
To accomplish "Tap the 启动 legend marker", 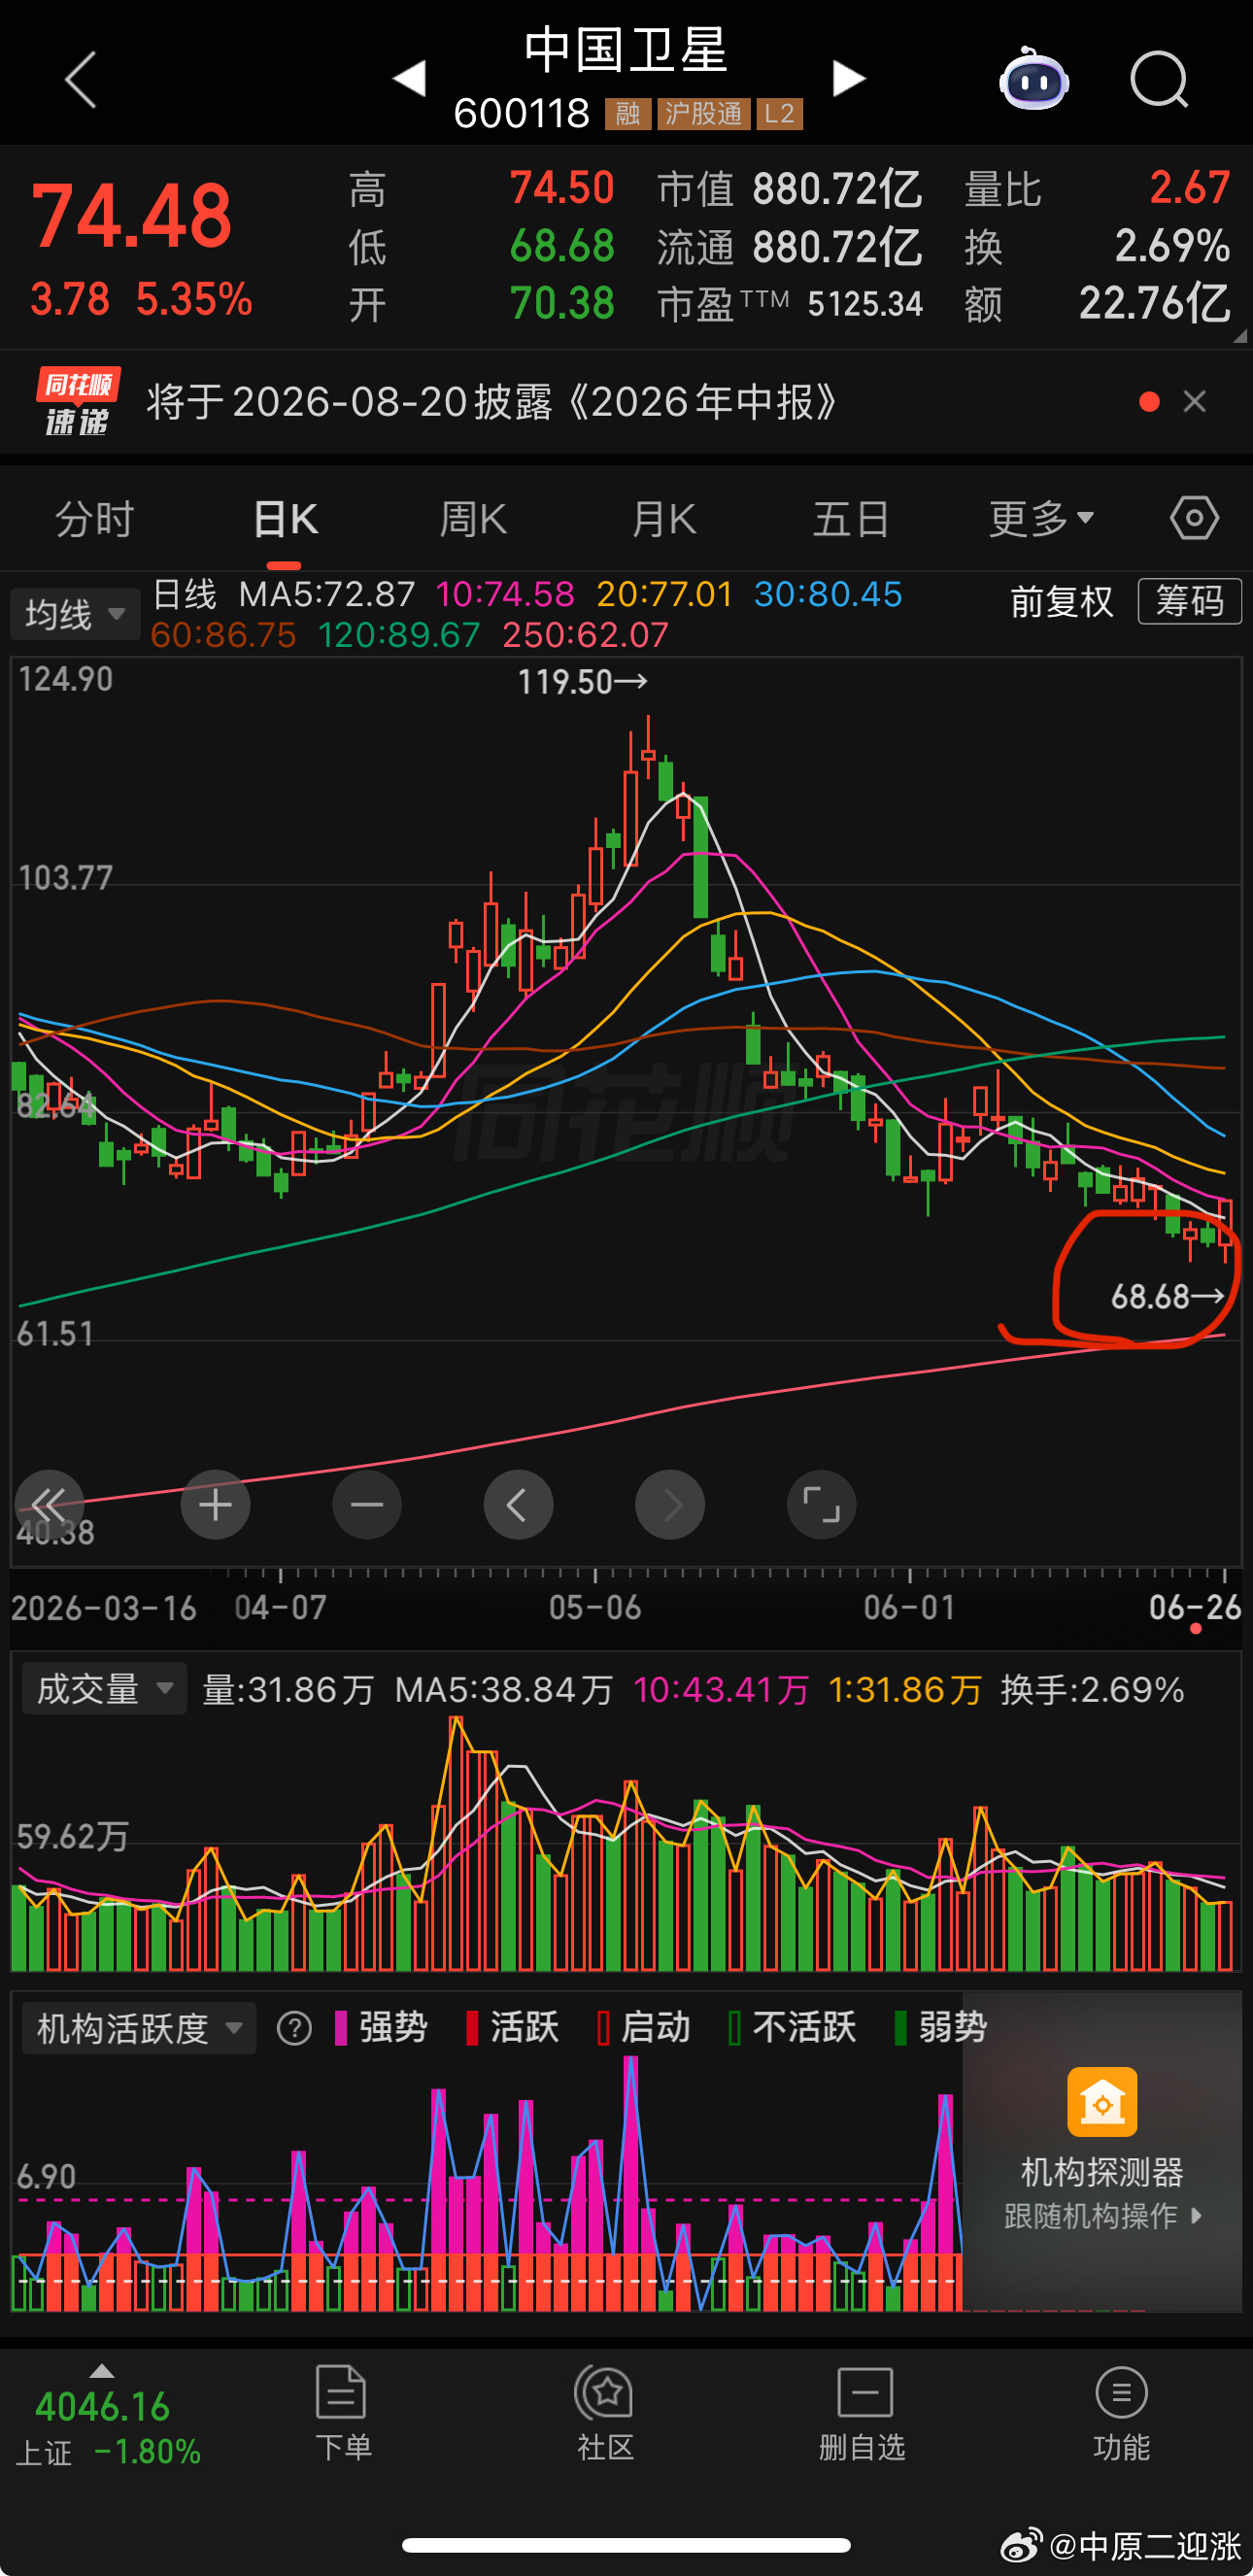I will 603,2028.
